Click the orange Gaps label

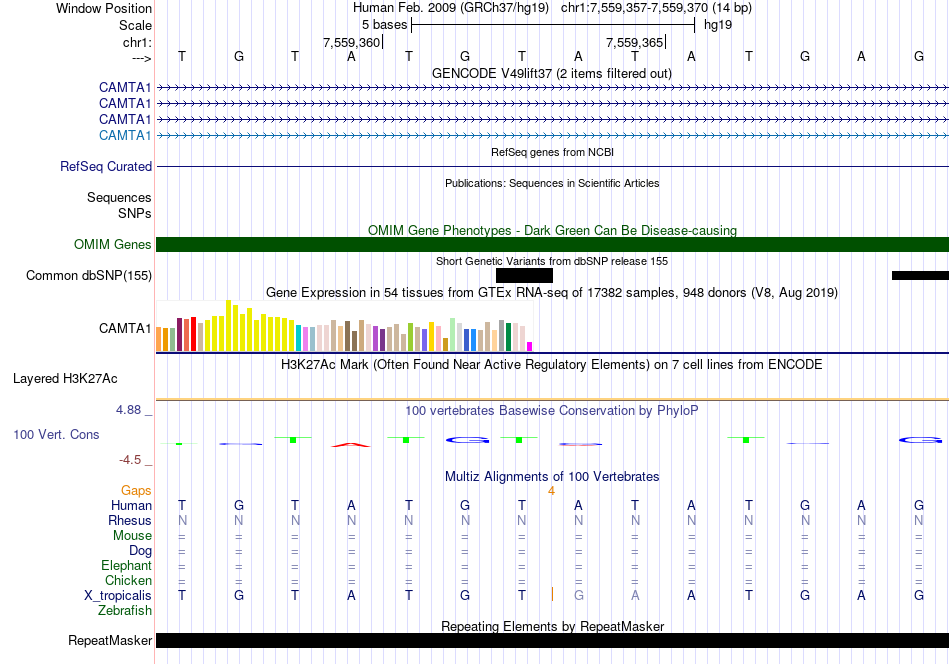pyautogui.click(x=136, y=490)
